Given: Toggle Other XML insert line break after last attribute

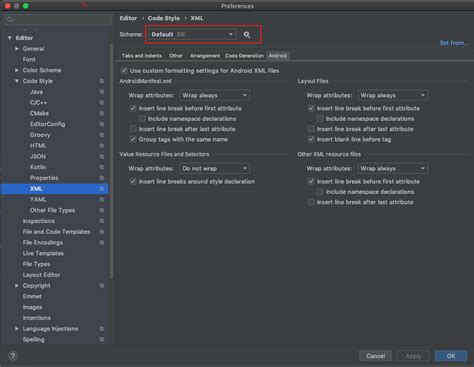Looking at the screenshot, I should click(311, 202).
